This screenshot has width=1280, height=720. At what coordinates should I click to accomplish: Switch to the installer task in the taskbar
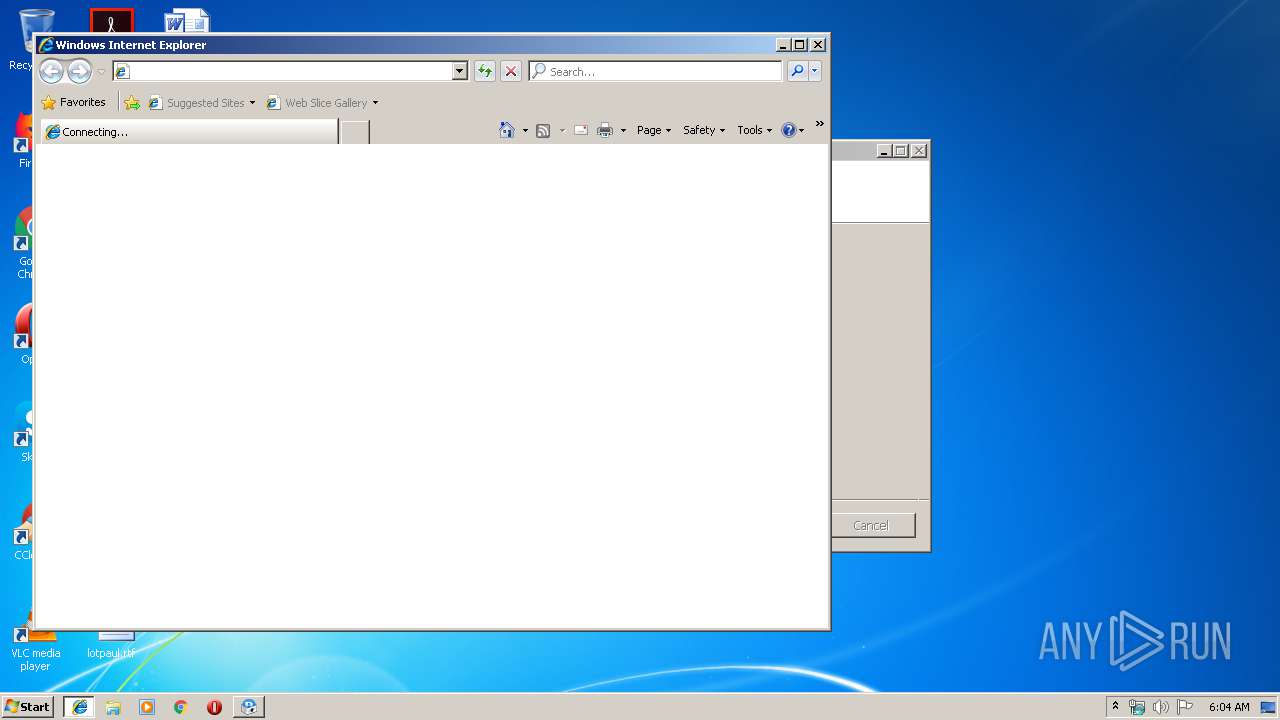click(249, 706)
